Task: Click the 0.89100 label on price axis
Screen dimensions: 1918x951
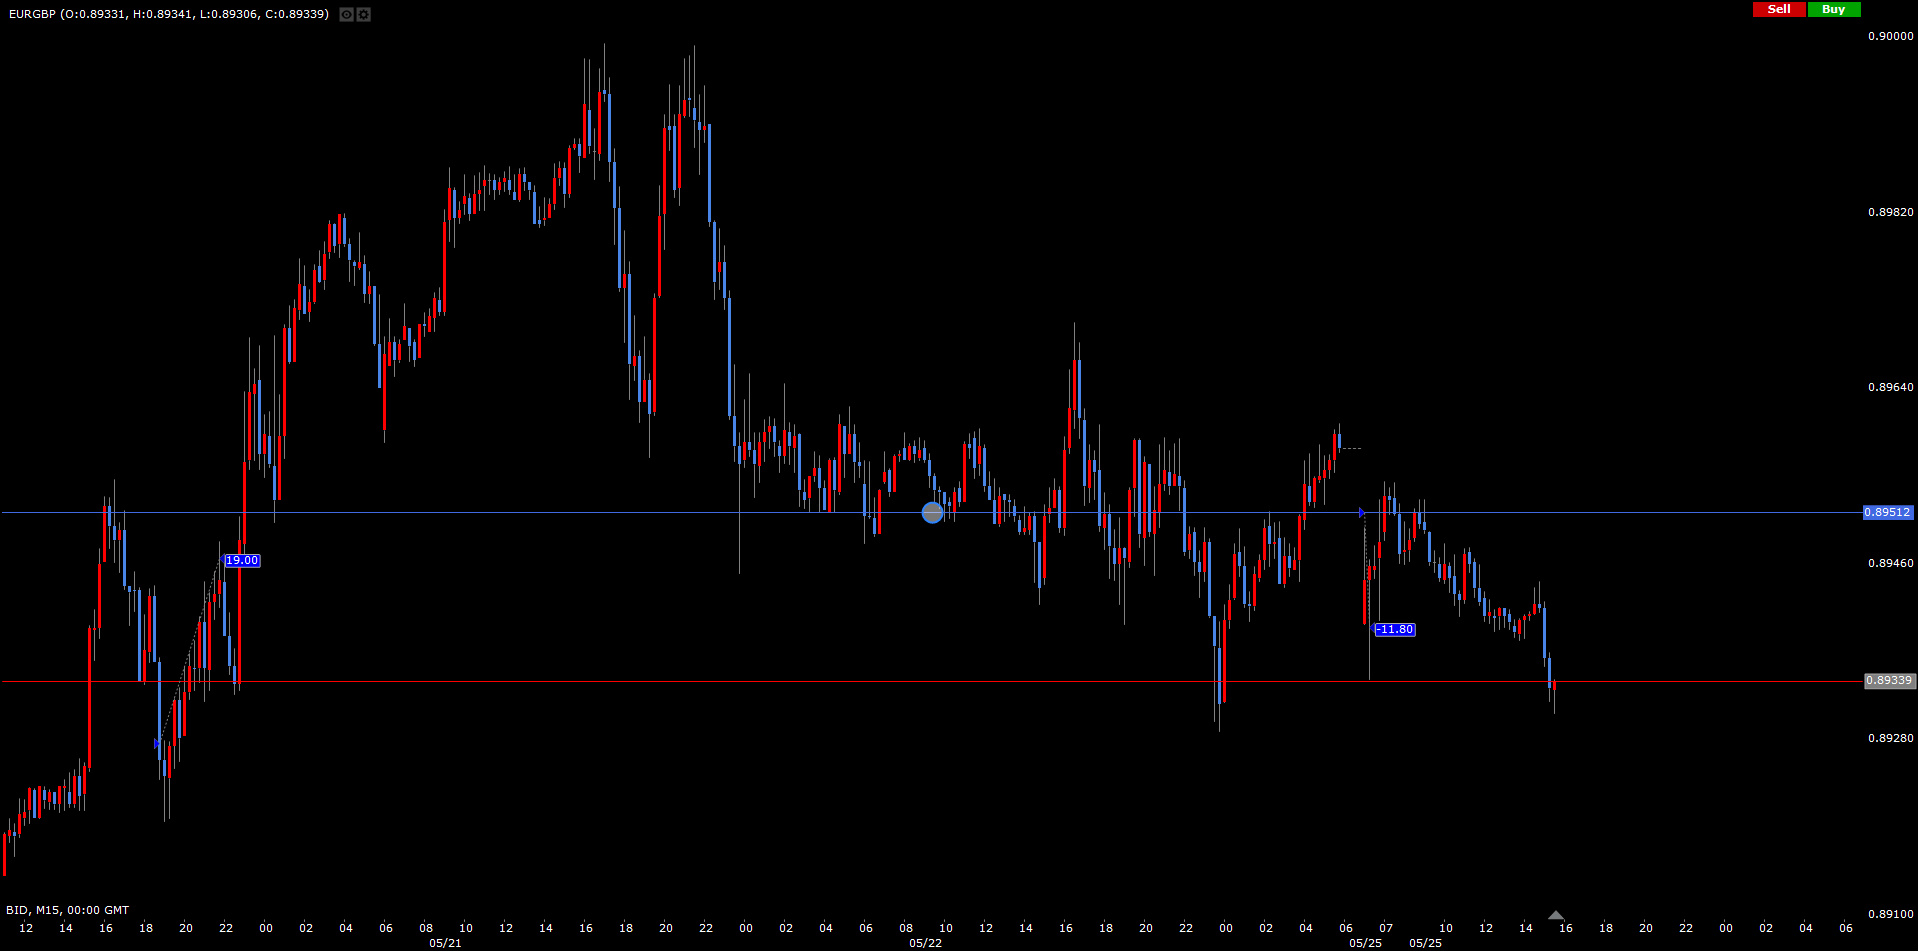Action: coord(1890,914)
